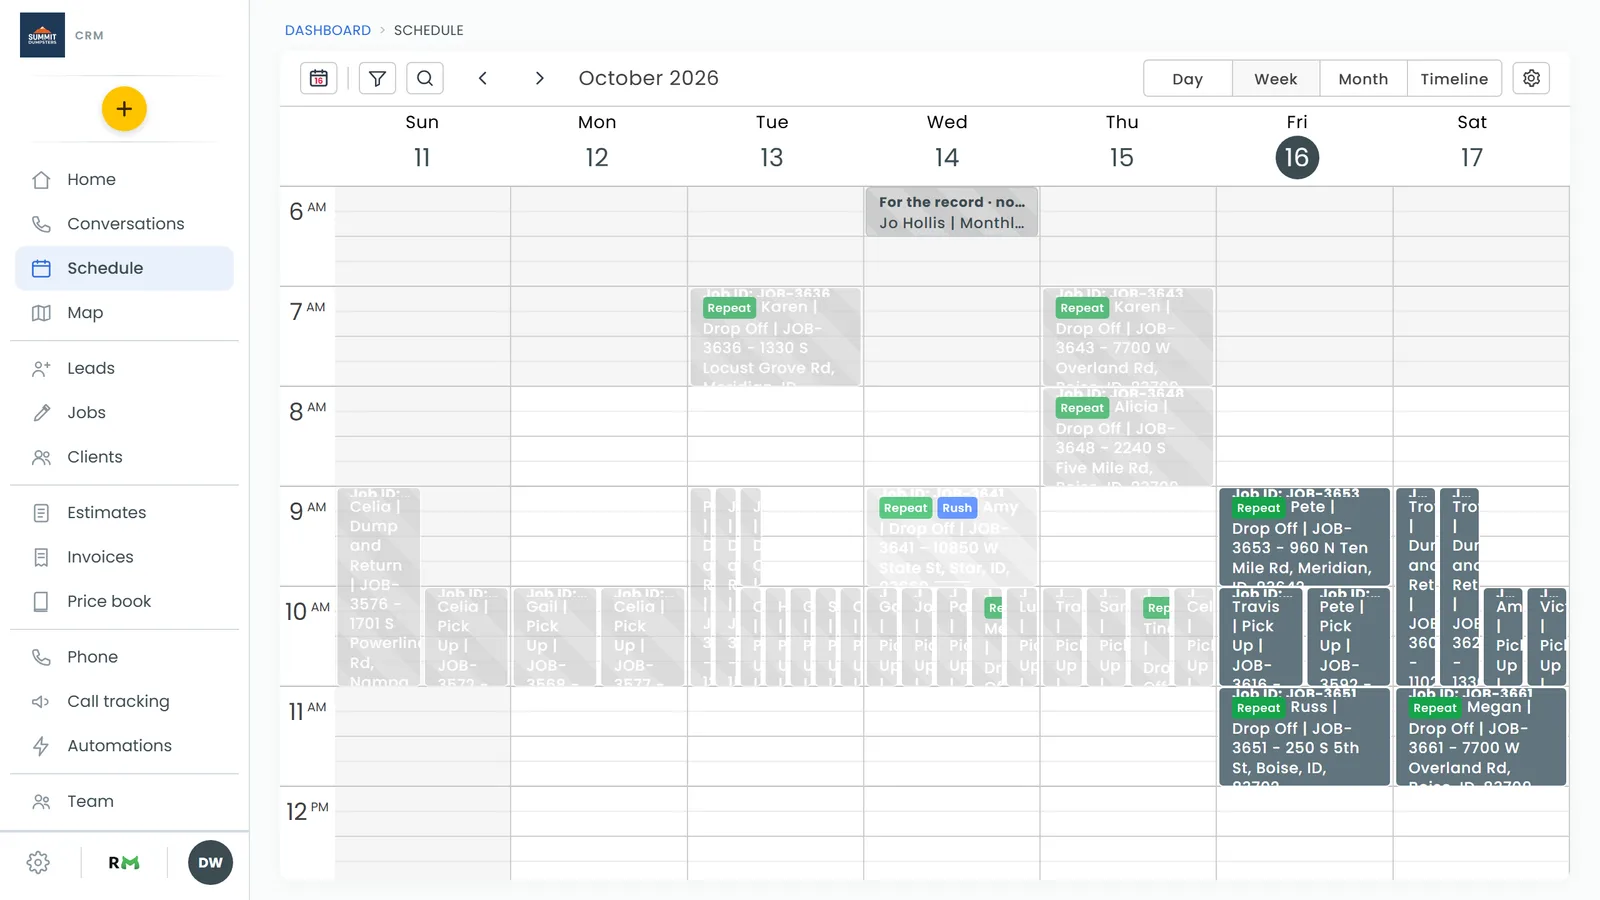Open the schedule filter
This screenshot has width=1600, height=900.
point(377,78)
